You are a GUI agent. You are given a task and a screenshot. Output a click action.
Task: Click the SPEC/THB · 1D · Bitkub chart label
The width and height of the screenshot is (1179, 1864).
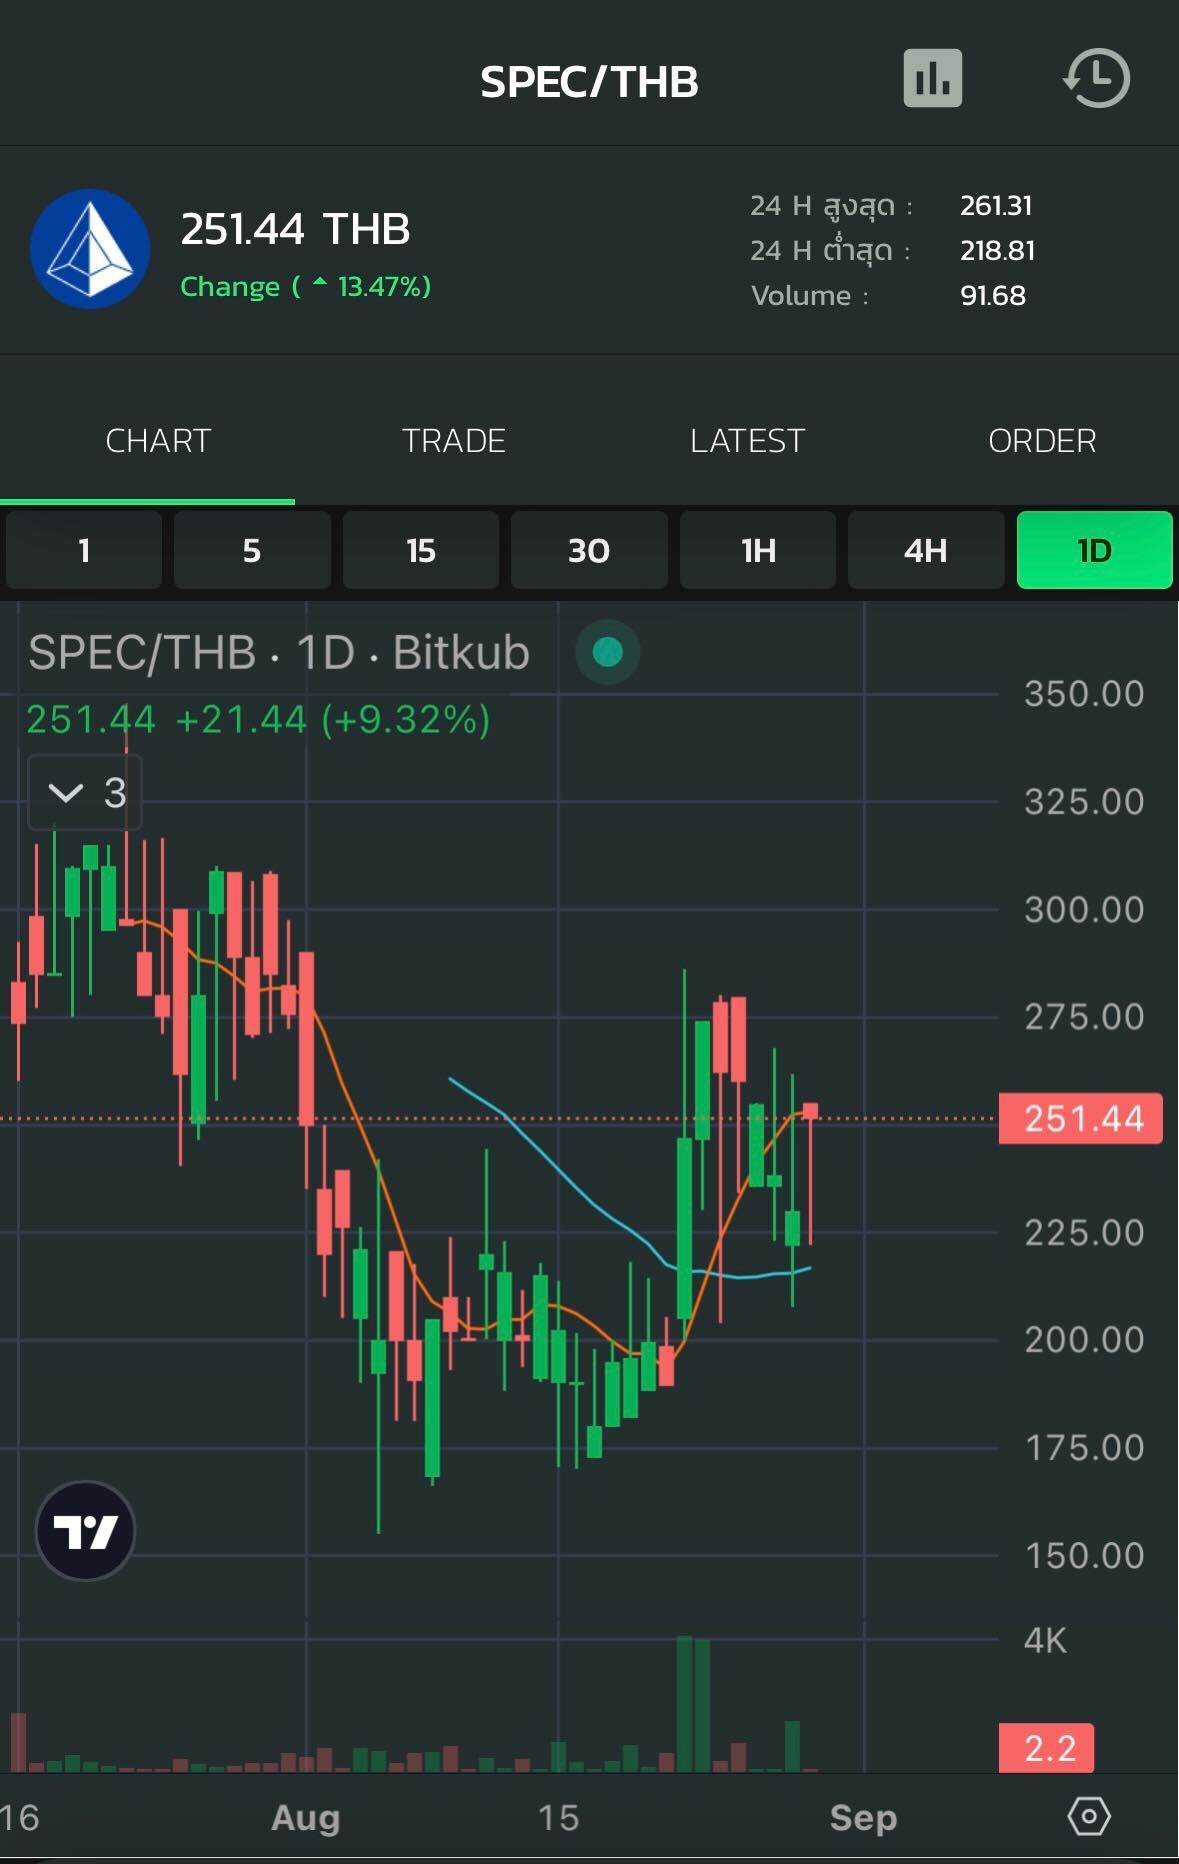pos(279,653)
